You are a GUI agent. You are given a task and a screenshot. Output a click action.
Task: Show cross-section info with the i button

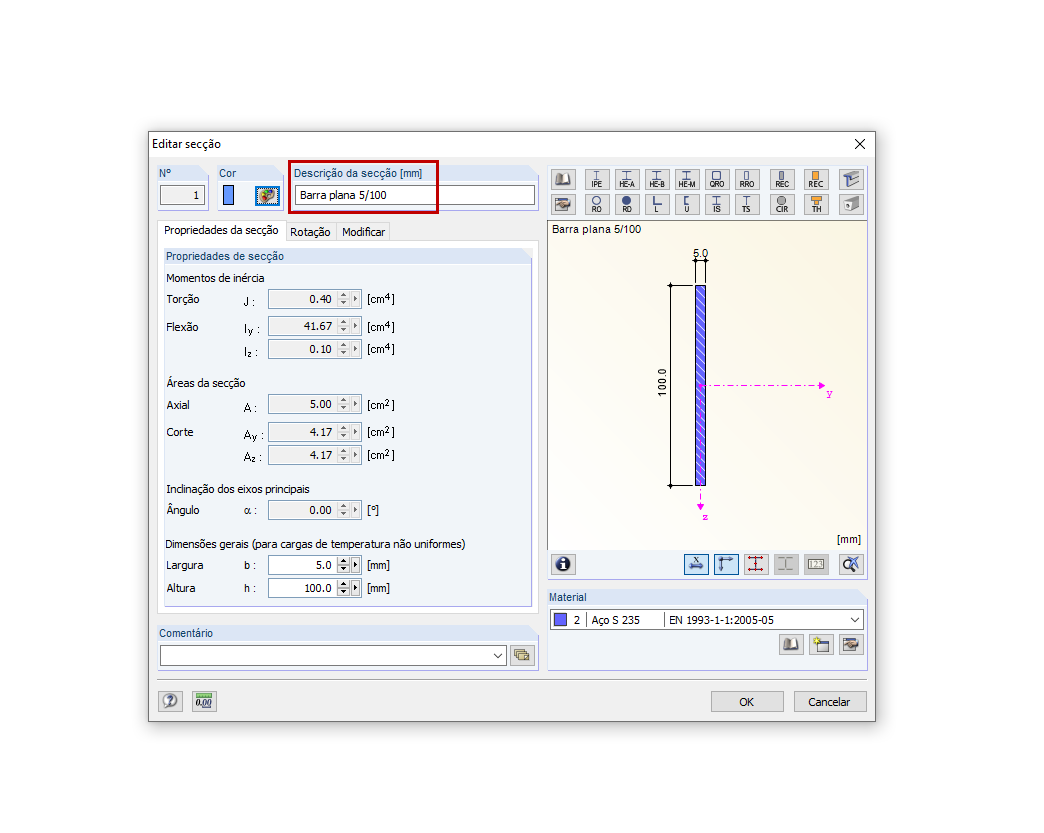[563, 564]
